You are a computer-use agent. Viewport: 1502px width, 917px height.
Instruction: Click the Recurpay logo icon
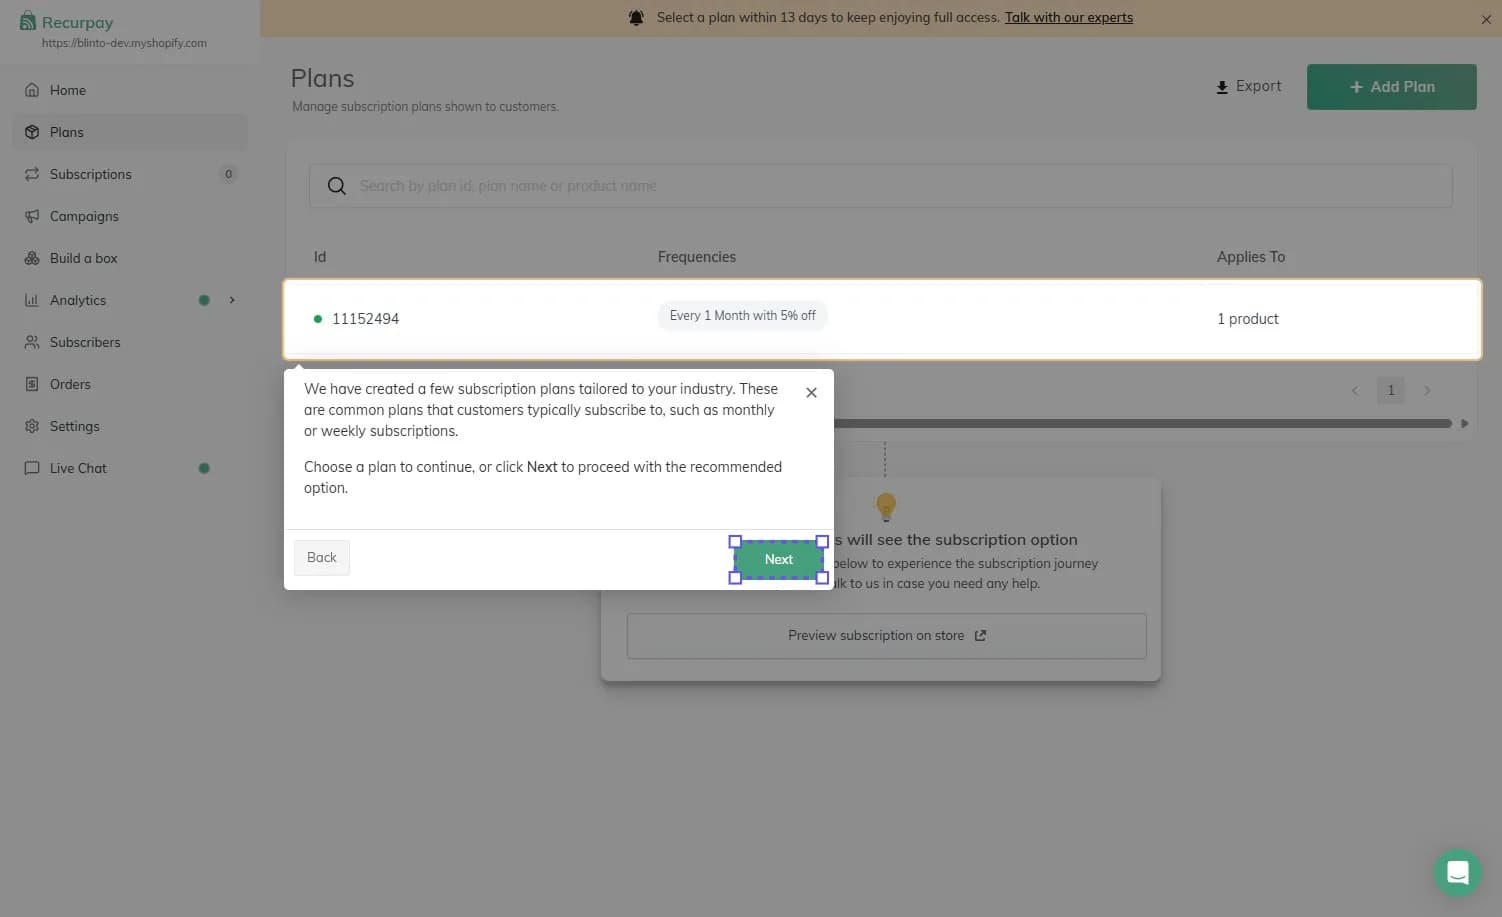[x=28, y=21]
